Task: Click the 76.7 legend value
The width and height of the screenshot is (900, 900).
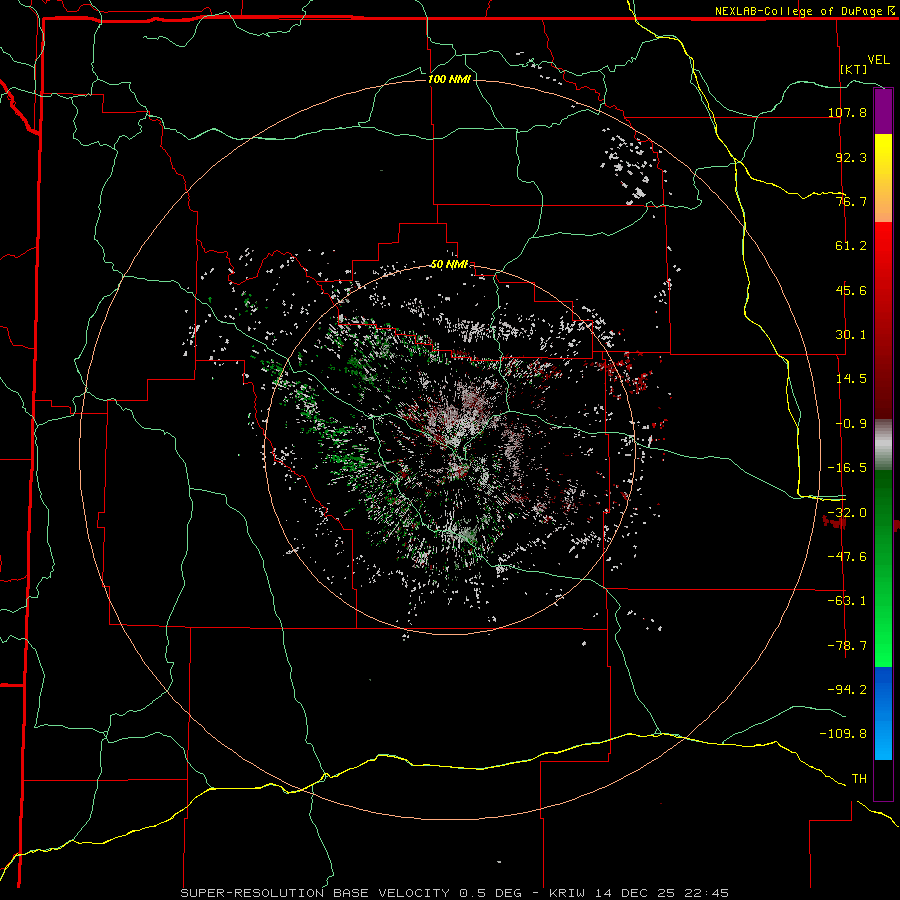Action: (851, 201)
